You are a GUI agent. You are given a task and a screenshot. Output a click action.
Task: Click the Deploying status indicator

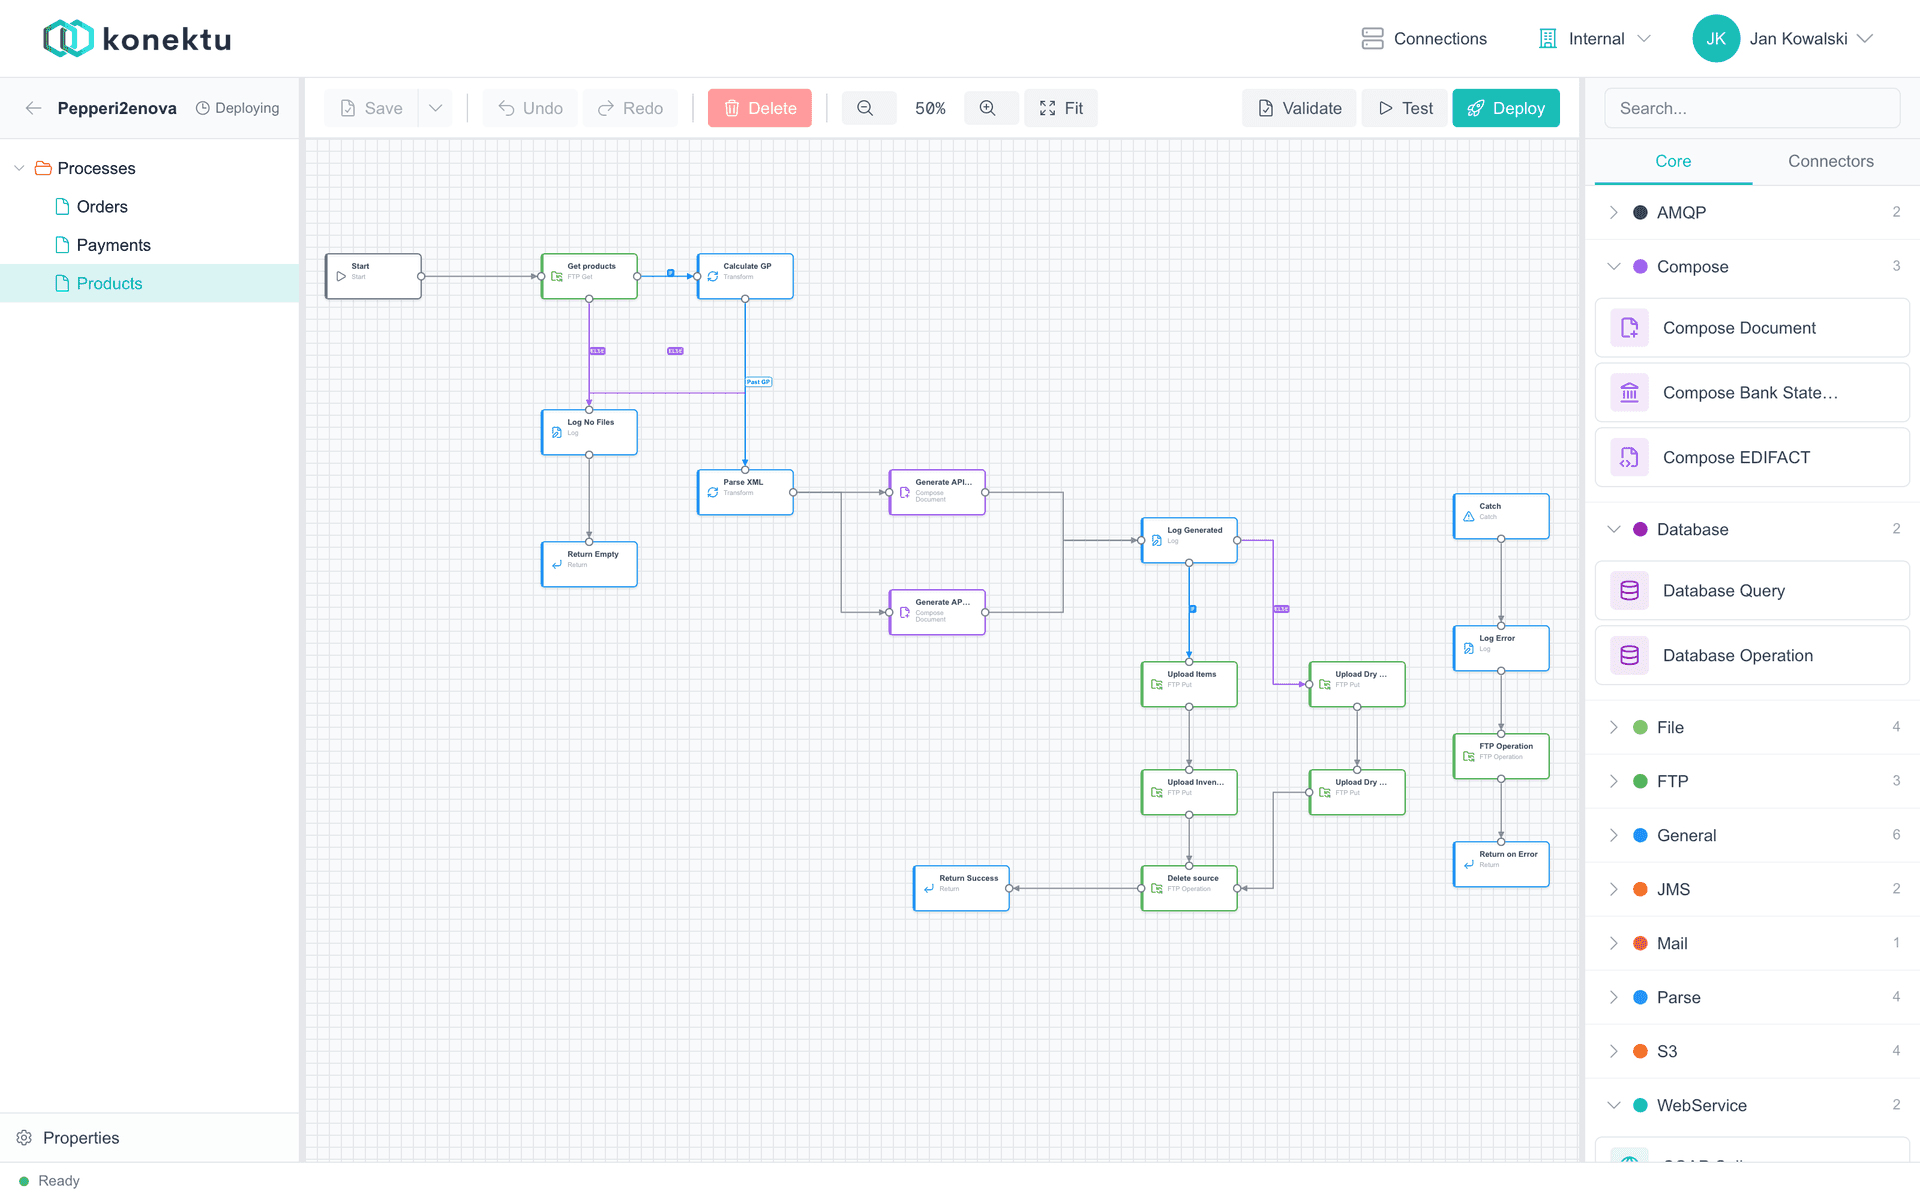[238, 107]
